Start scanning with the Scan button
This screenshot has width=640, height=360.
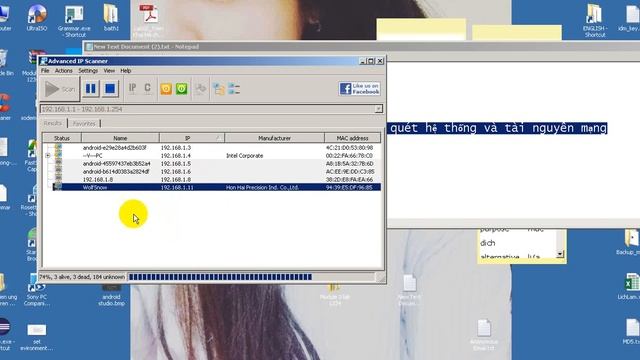pyautogui.click(x=60, y=89)
